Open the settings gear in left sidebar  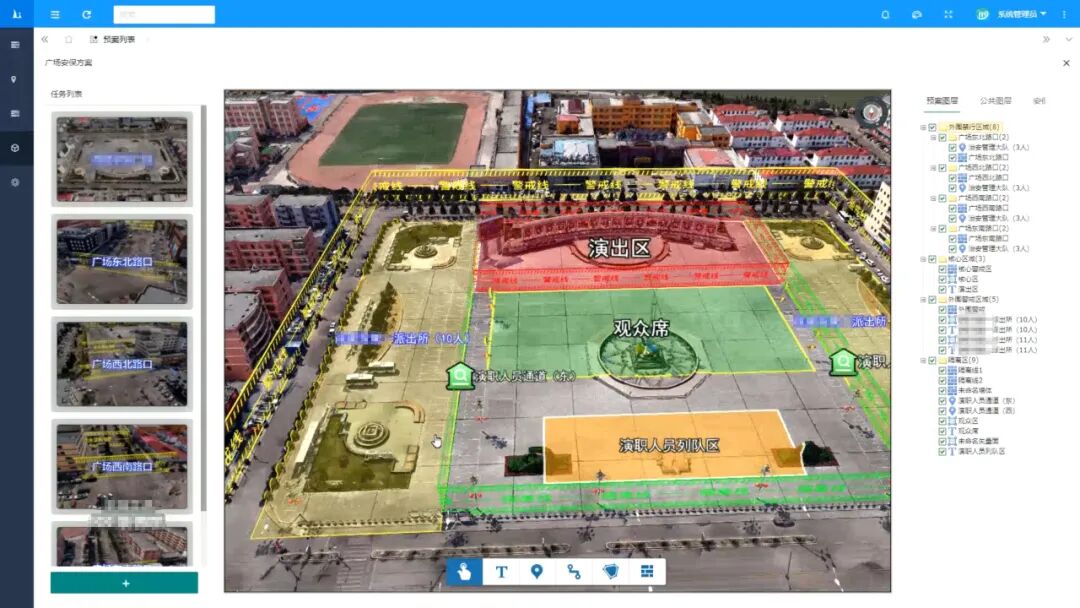click(14, 182)
